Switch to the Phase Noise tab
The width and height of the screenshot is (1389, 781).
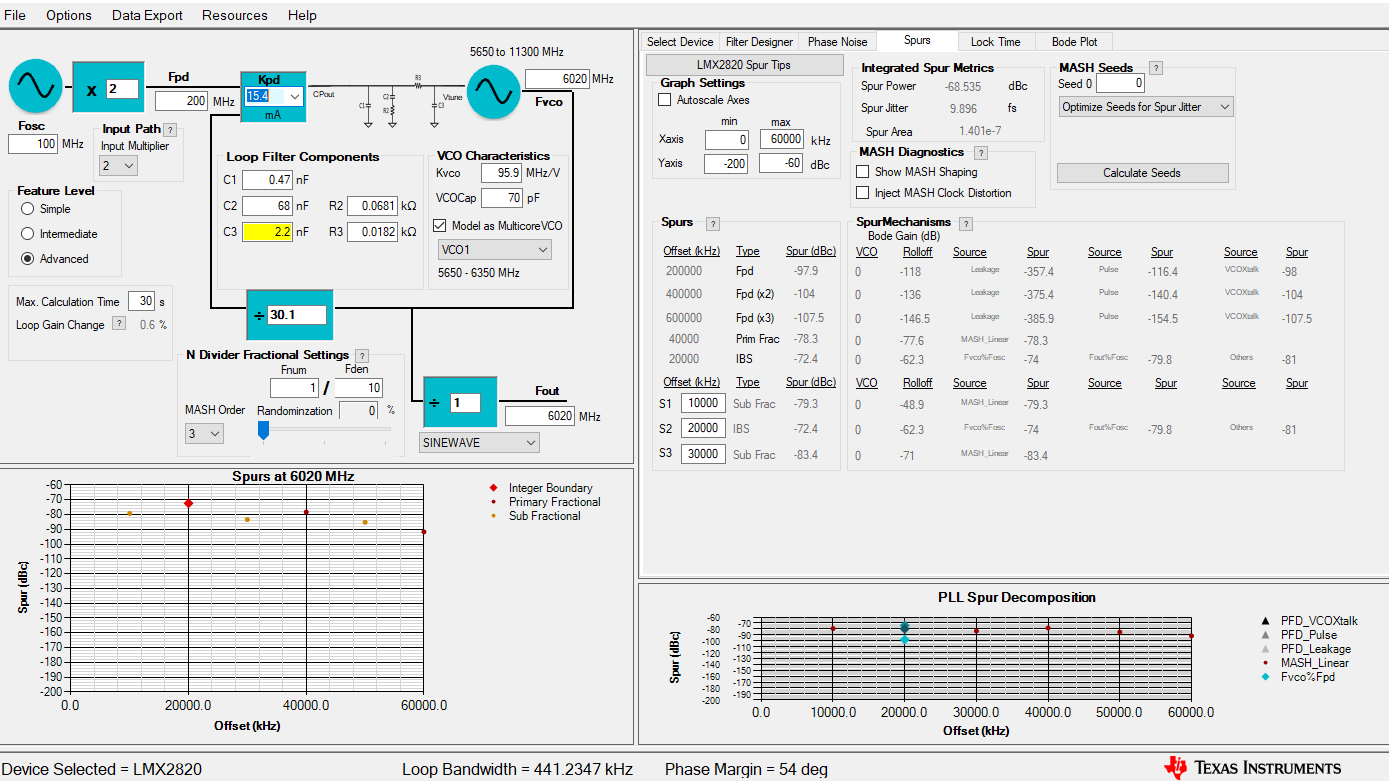click(837, 42)
